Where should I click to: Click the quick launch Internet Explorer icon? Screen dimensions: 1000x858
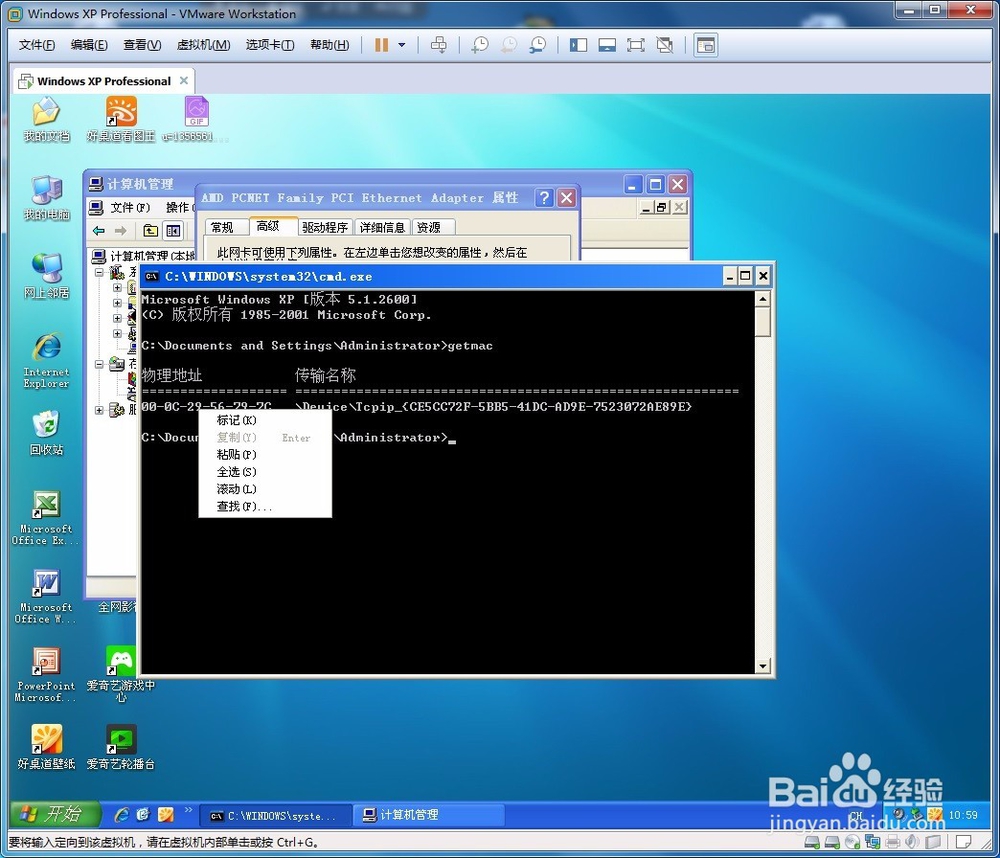coord(121,815)
